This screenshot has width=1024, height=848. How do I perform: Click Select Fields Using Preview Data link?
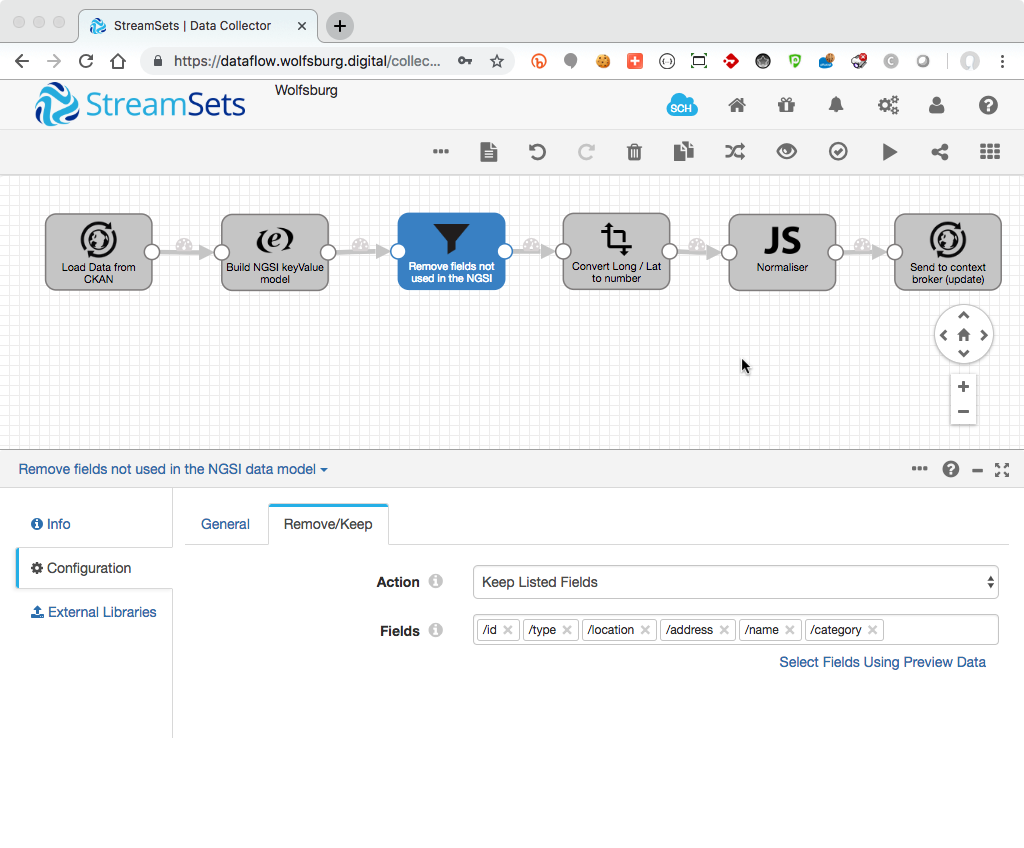click(x=882, y=662)
